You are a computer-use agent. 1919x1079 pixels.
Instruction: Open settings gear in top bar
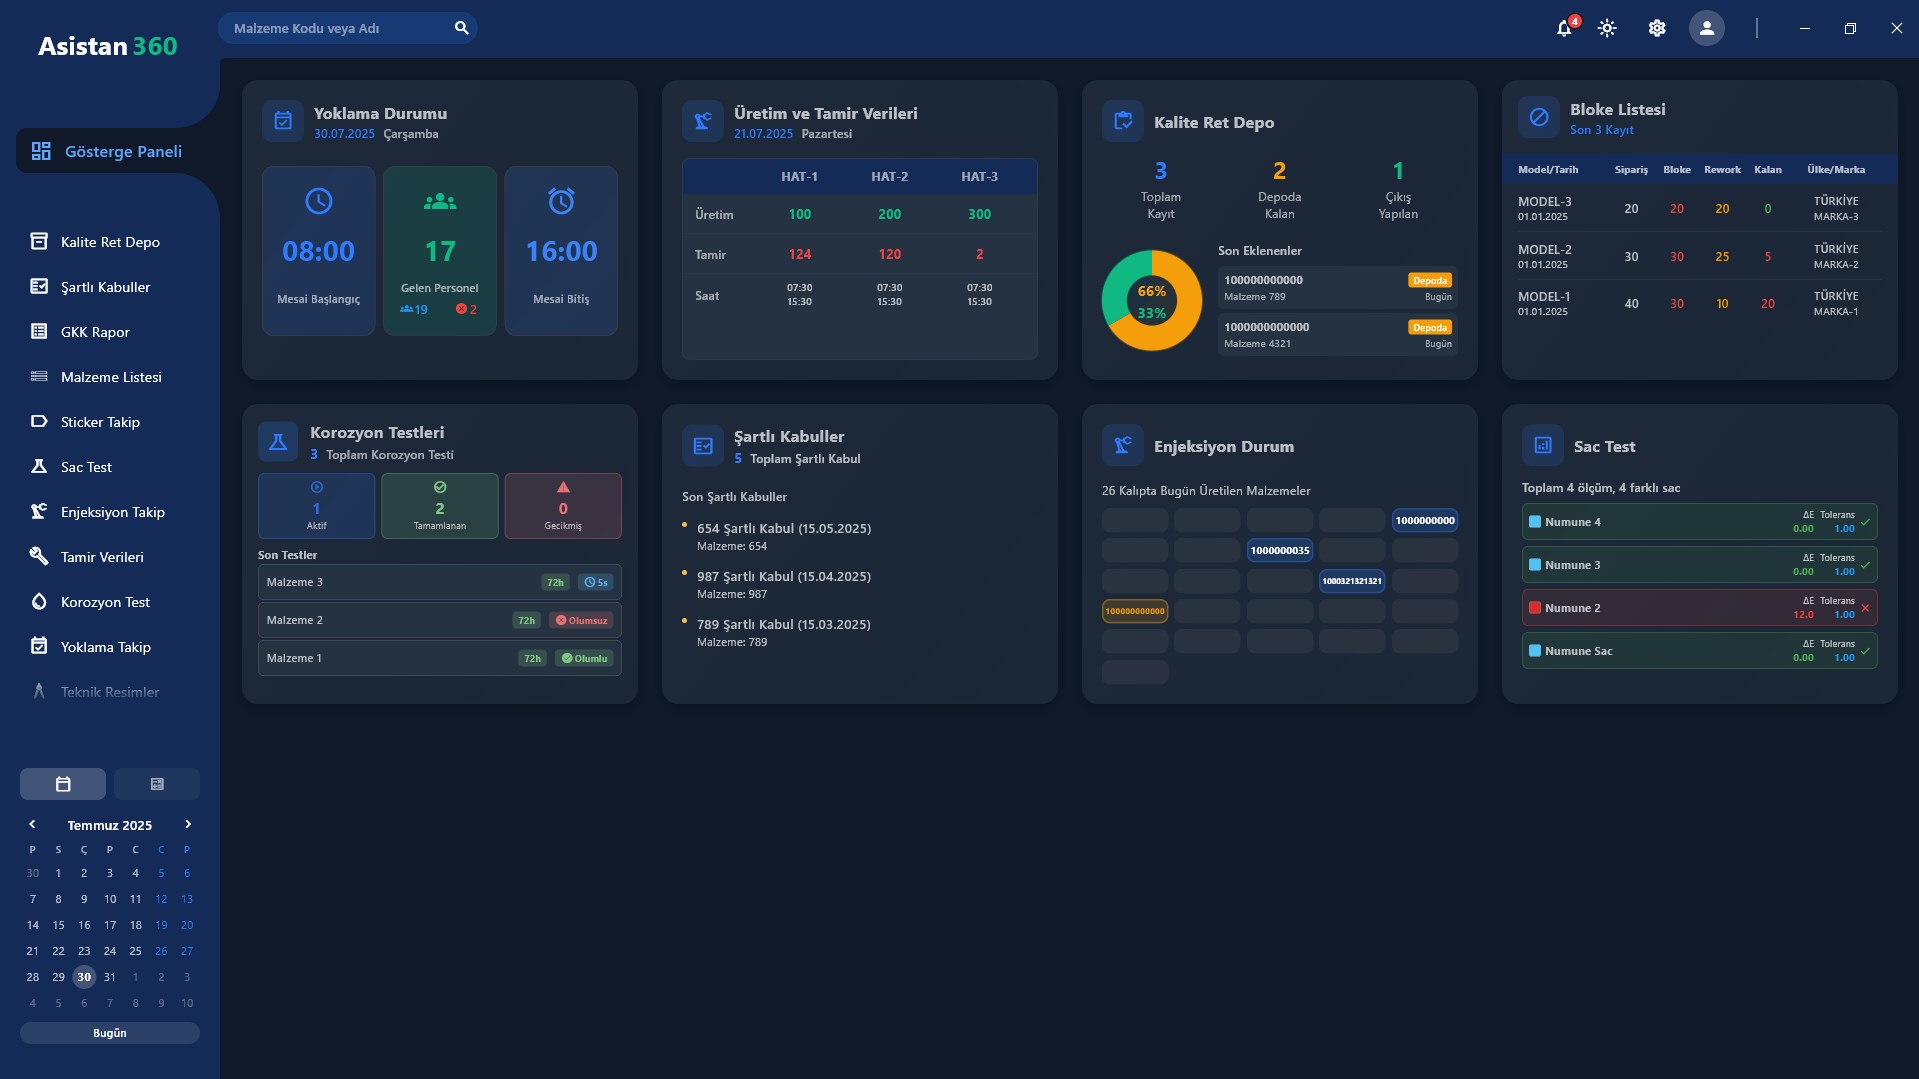[1657, 29]
